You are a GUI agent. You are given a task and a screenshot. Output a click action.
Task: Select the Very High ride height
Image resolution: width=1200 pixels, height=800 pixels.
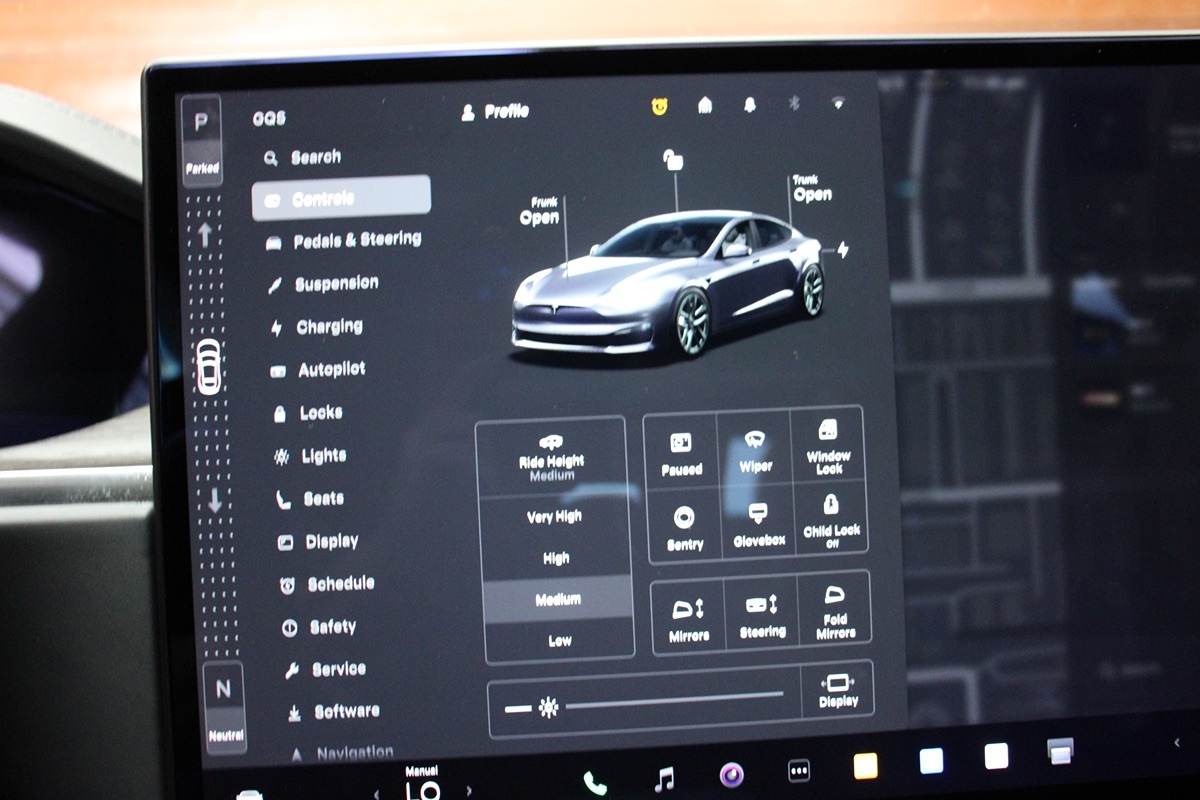coord(555,517)
